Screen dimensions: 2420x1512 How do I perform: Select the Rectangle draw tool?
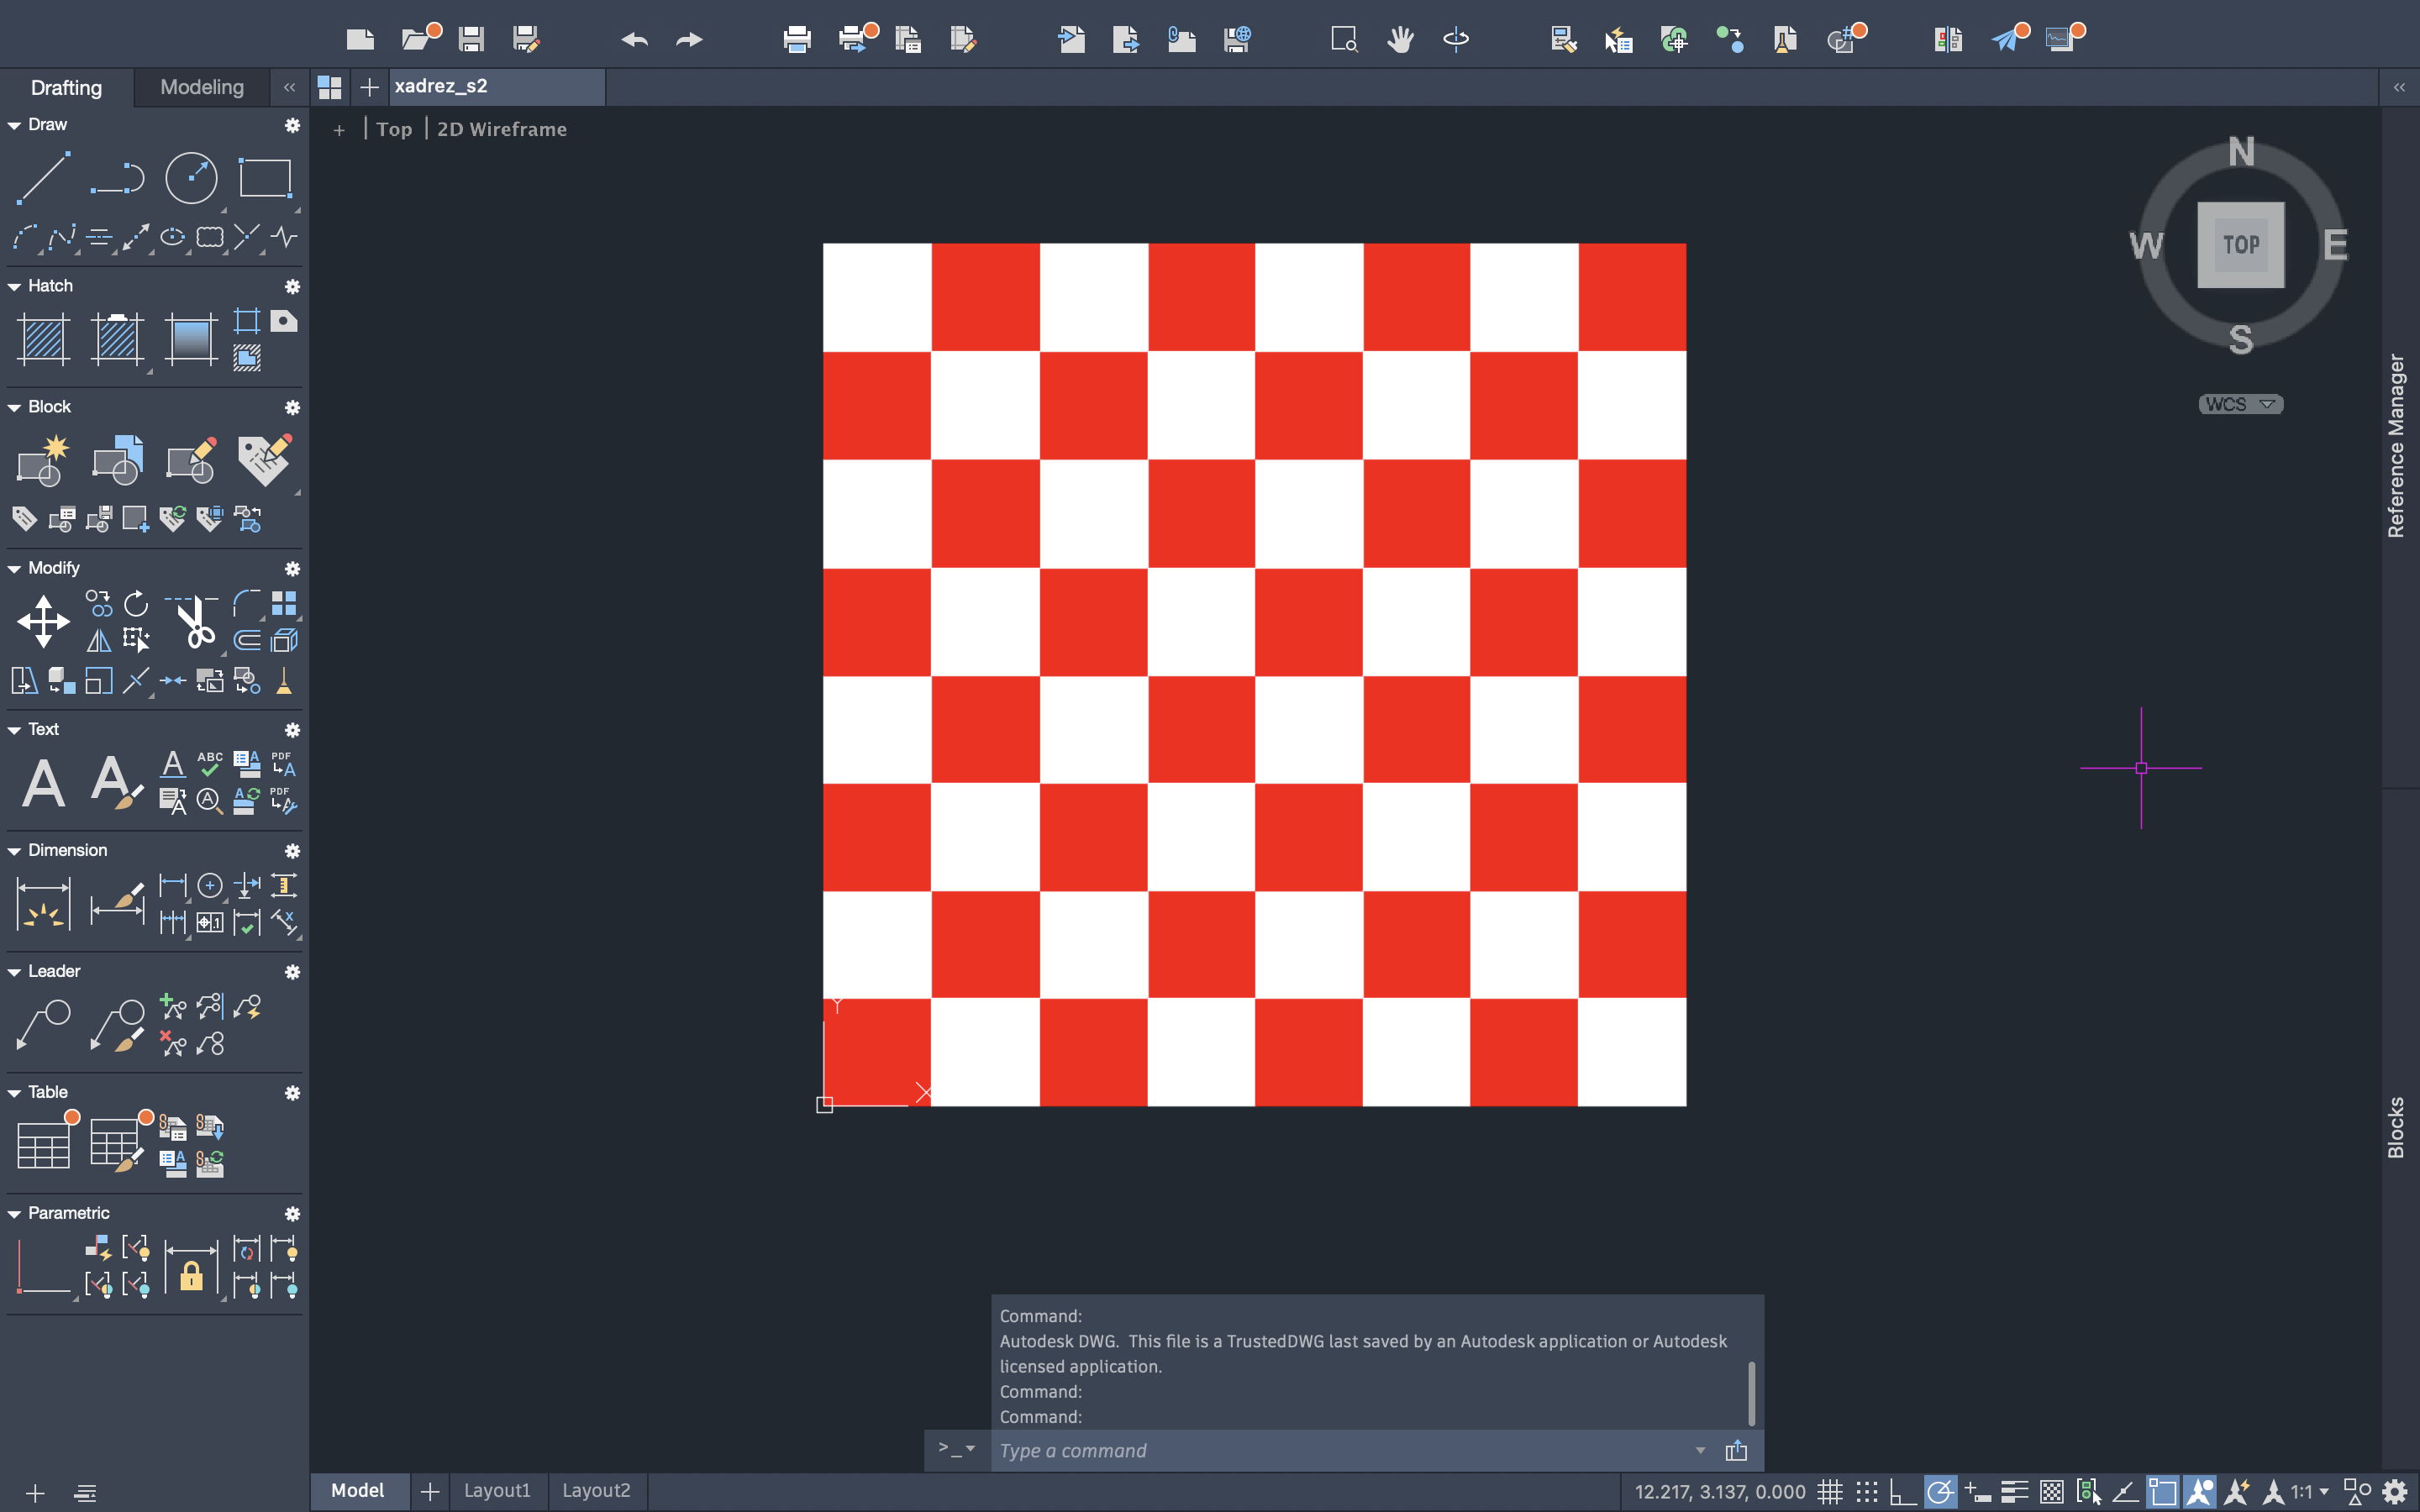(265, 179)
